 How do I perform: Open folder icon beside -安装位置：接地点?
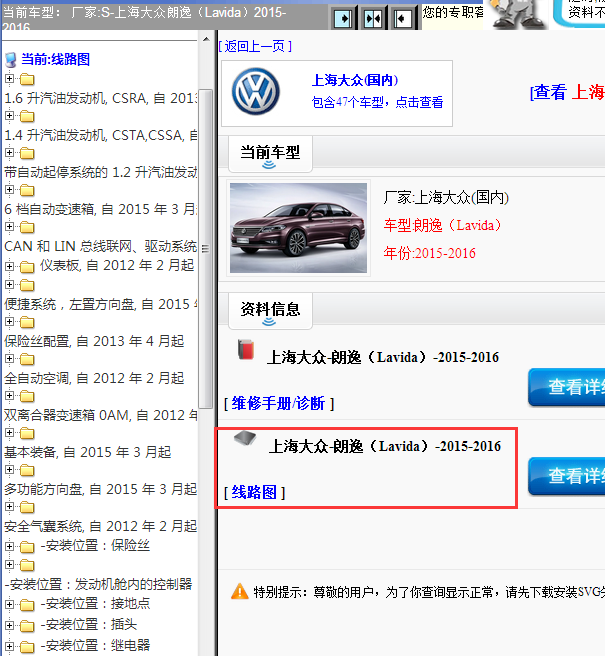pyautogui.click(x=27, y=605)
